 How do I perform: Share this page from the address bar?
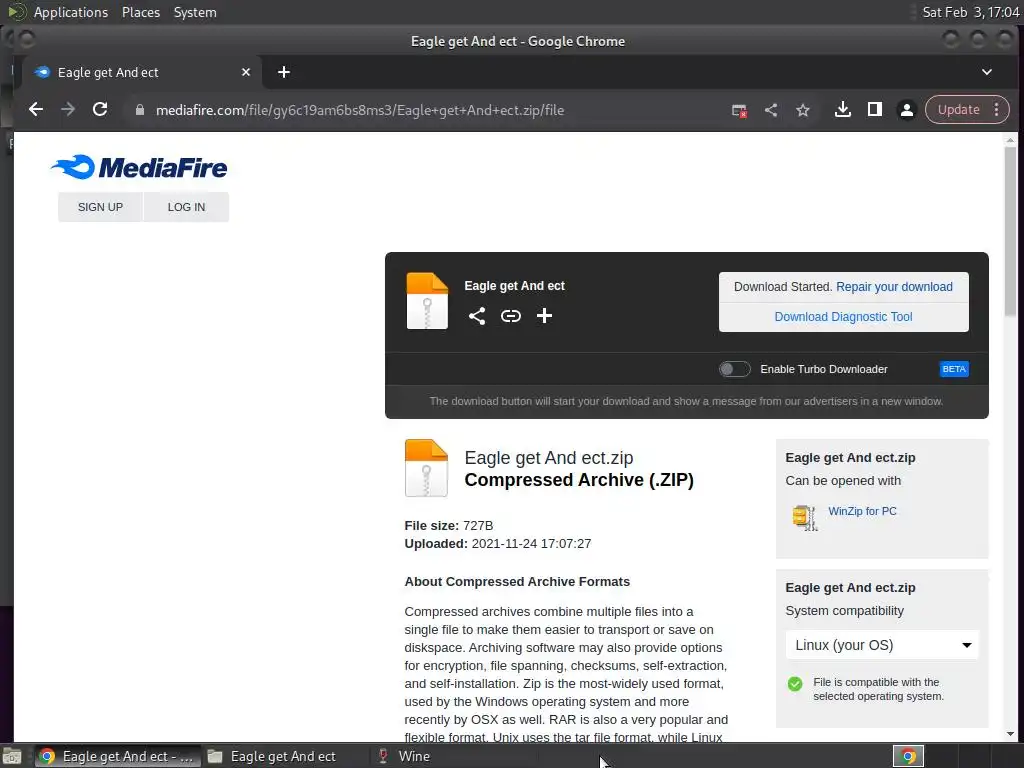tap(771, 110)
